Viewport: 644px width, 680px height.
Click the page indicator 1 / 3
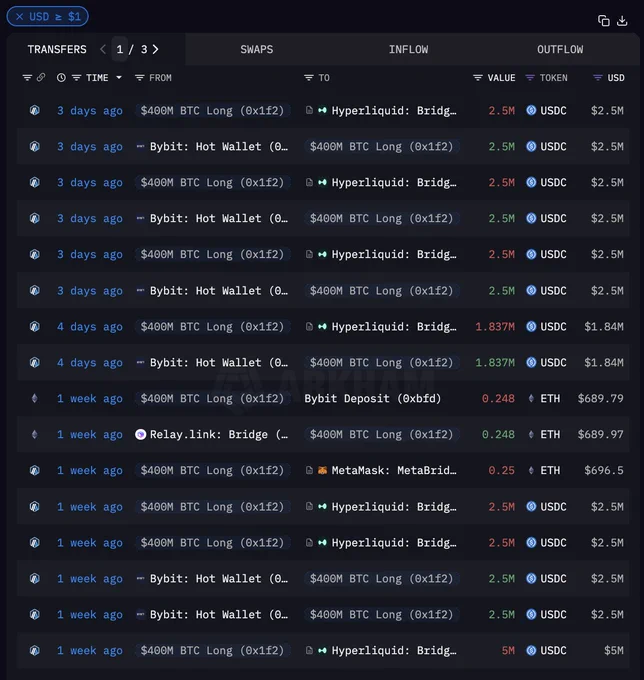click(x=132, y=49)
